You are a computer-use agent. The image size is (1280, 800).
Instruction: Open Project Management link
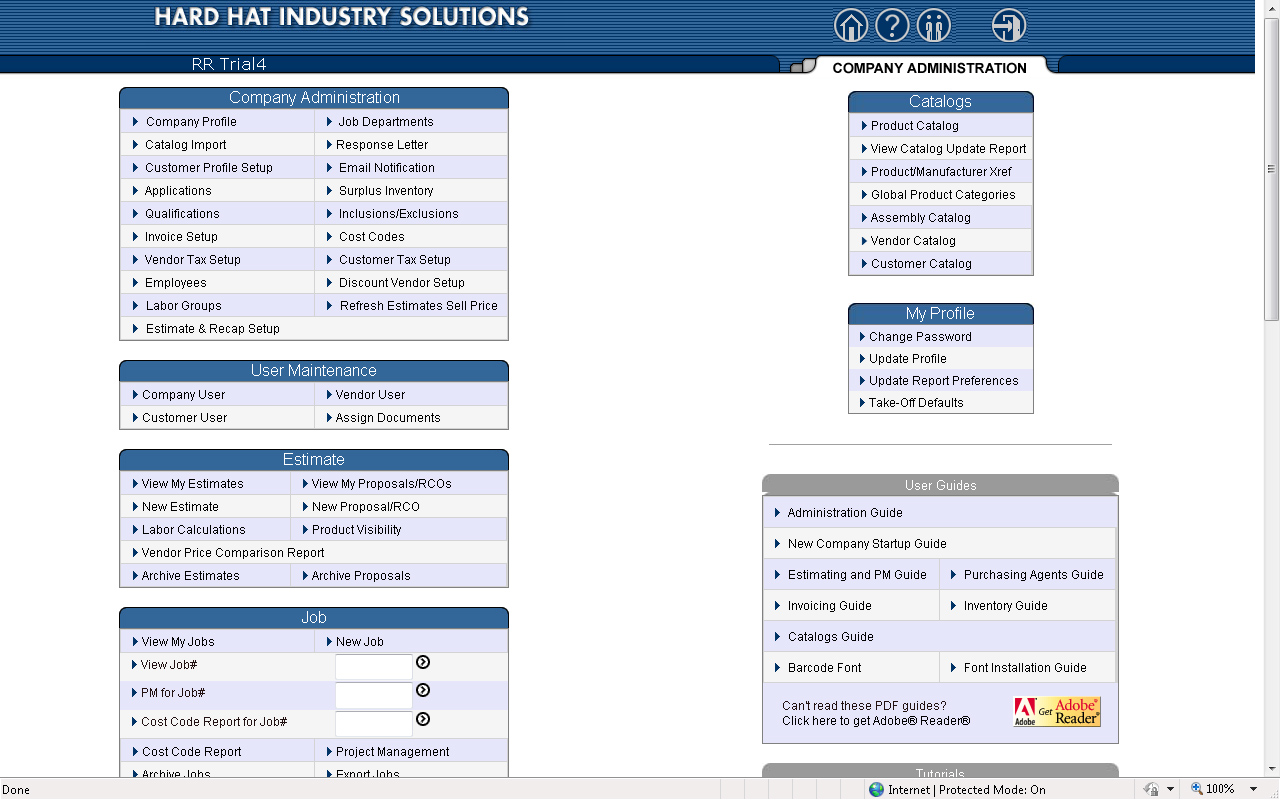393,752
